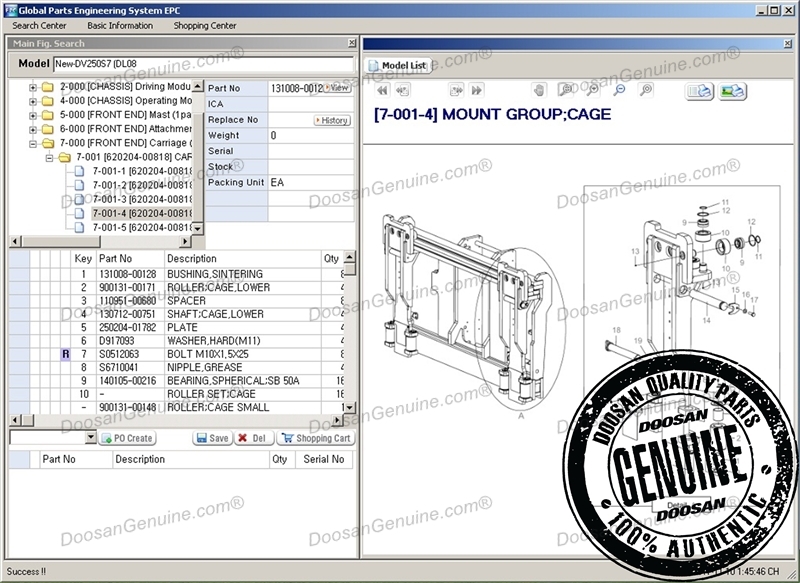Expand the 5-000 FRONT END Mast folder
The width and height of the screenshot is (800, 583).
33,115
